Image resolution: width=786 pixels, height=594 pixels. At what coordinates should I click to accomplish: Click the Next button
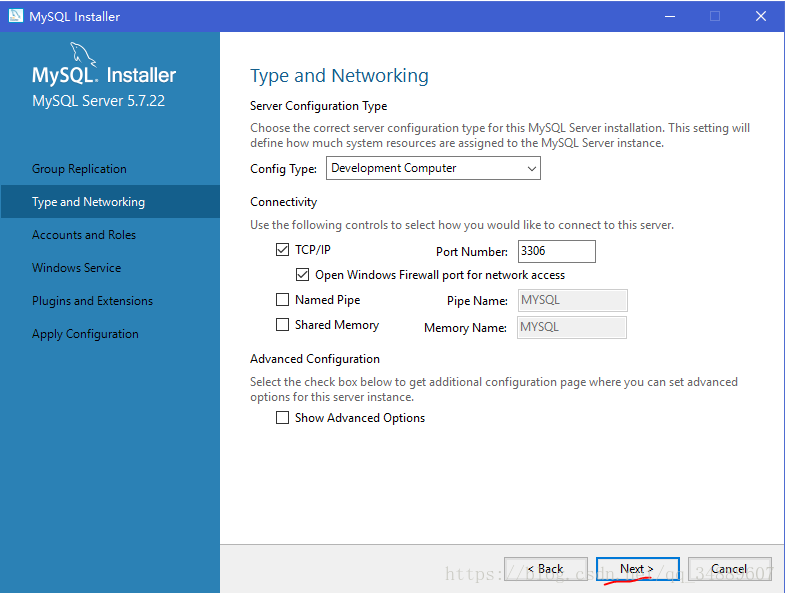click(638, 569)
